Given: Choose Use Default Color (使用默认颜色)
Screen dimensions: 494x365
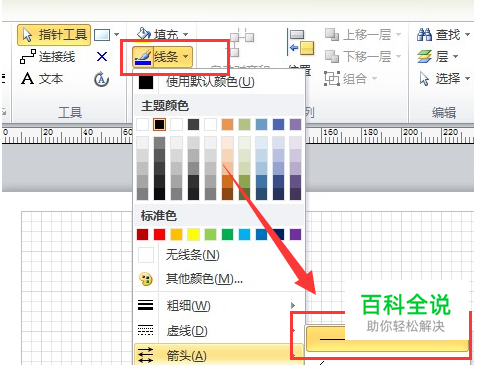Looking at the screenshot, I should 219,81.
